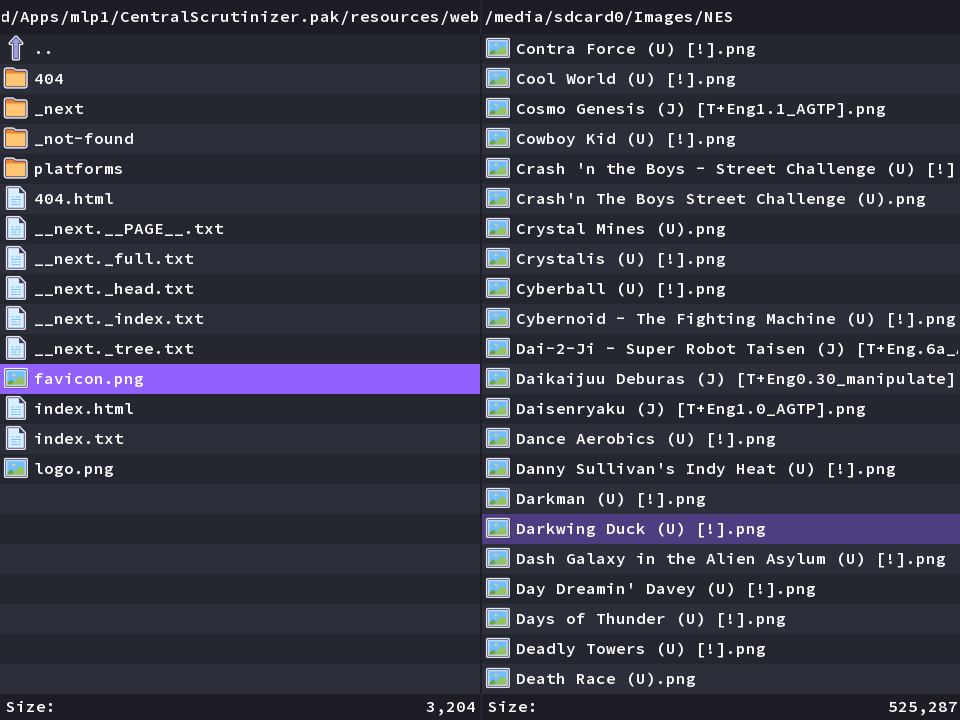Click image icon of Darkwing Duck (U) [!].png
The height and width of the screenshot is (720, 960).
click(x=498, y=528)
